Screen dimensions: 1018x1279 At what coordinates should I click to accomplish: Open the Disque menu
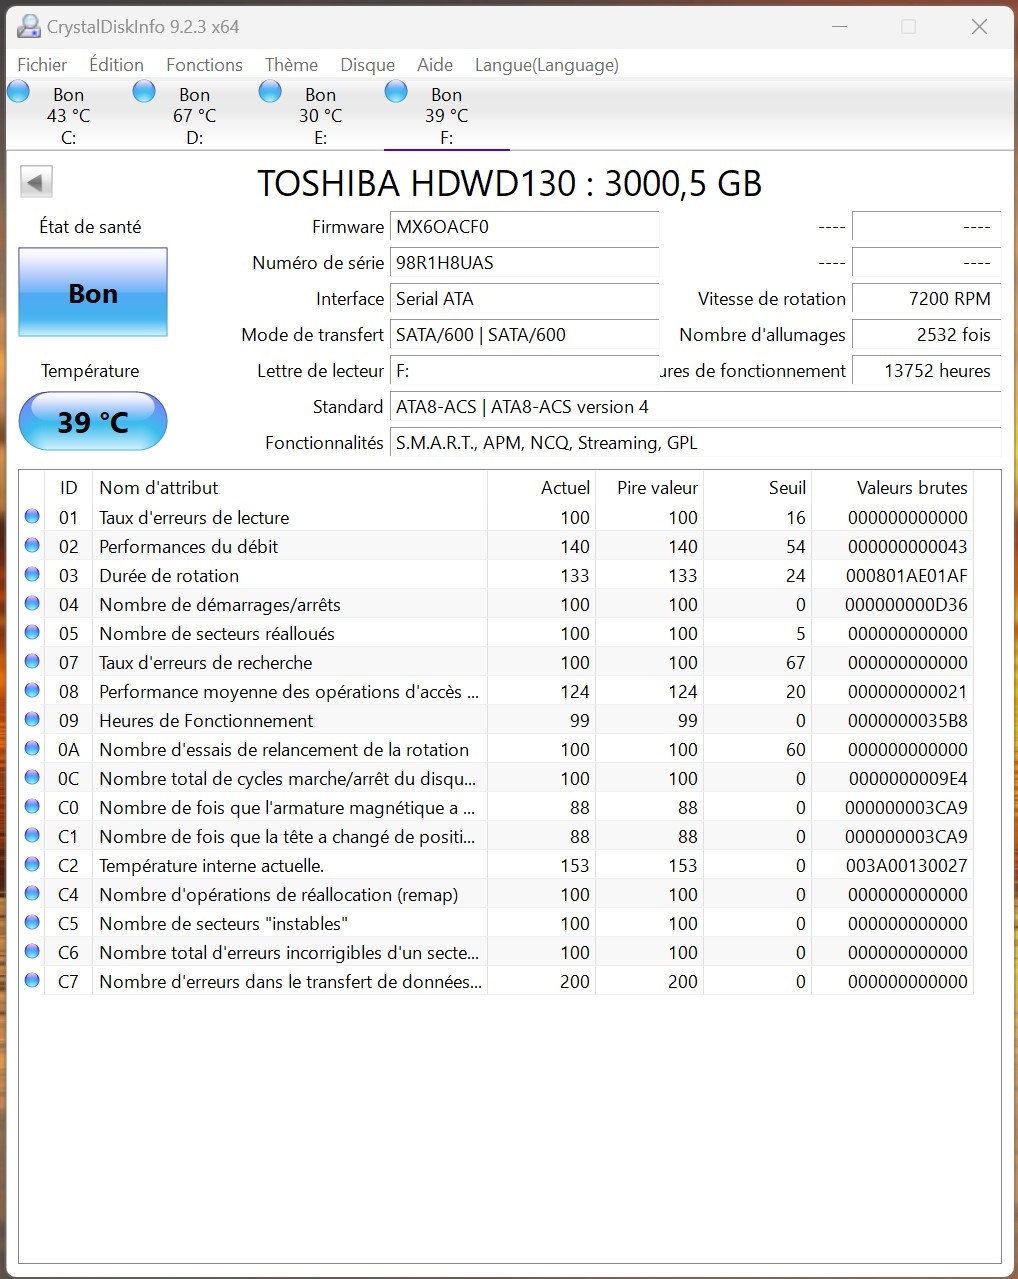tap(367, 65)
